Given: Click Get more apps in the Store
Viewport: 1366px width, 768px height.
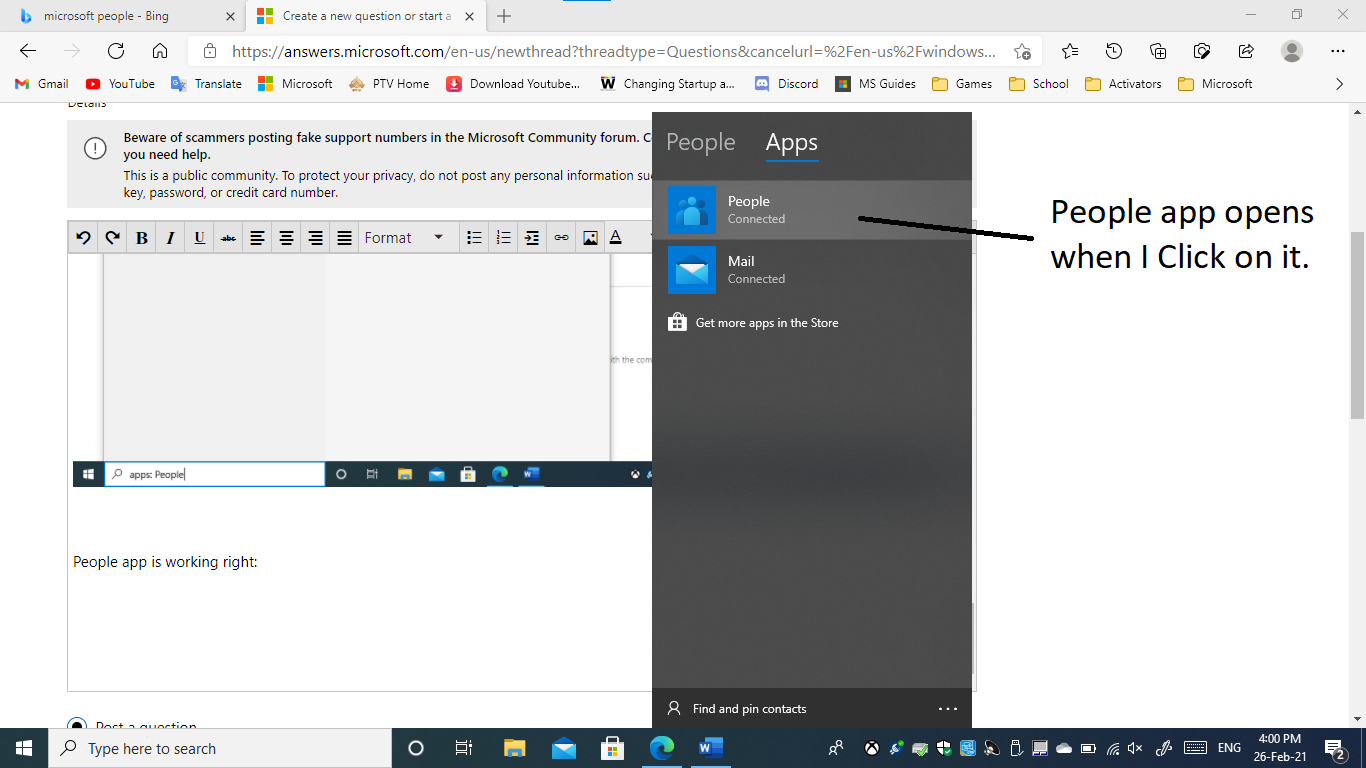Looking at the screenshot, I should tap(753, 322).
